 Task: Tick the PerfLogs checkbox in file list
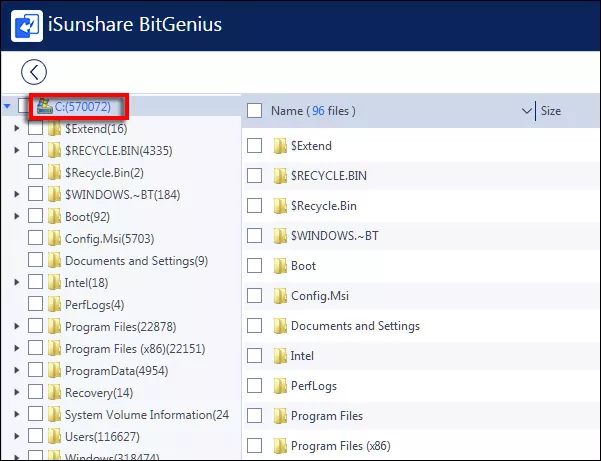[255, 386]
